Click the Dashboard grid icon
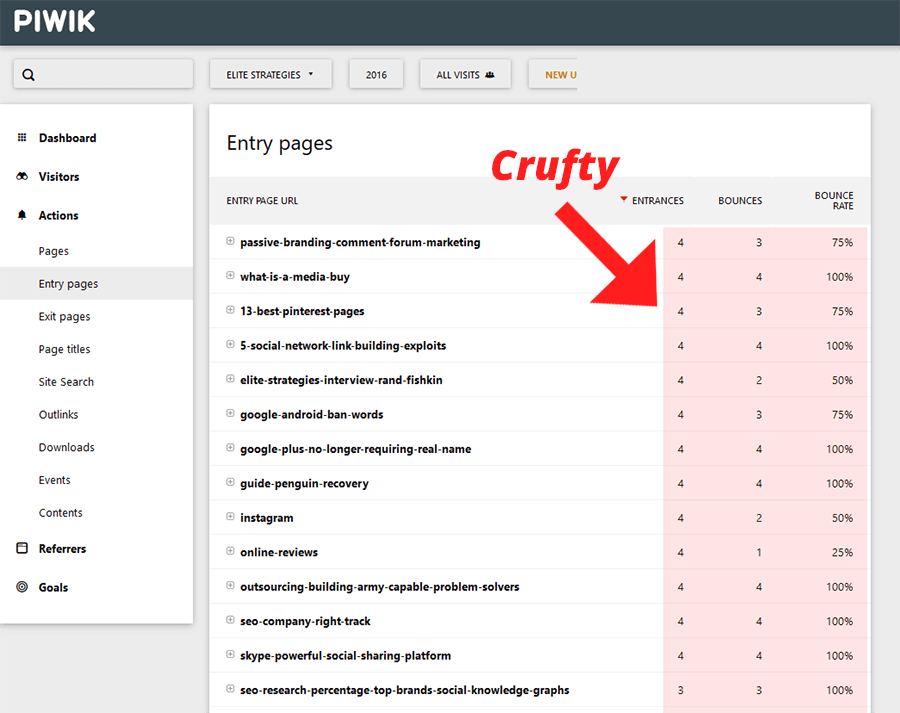Screen dimensions: 900x713 click(22, 138)
